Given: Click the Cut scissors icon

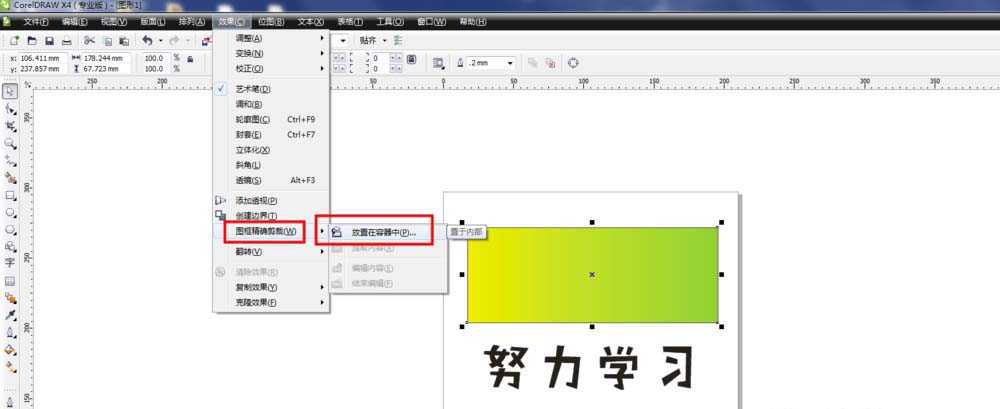Looking at the screenshot, I should point(89,41).
